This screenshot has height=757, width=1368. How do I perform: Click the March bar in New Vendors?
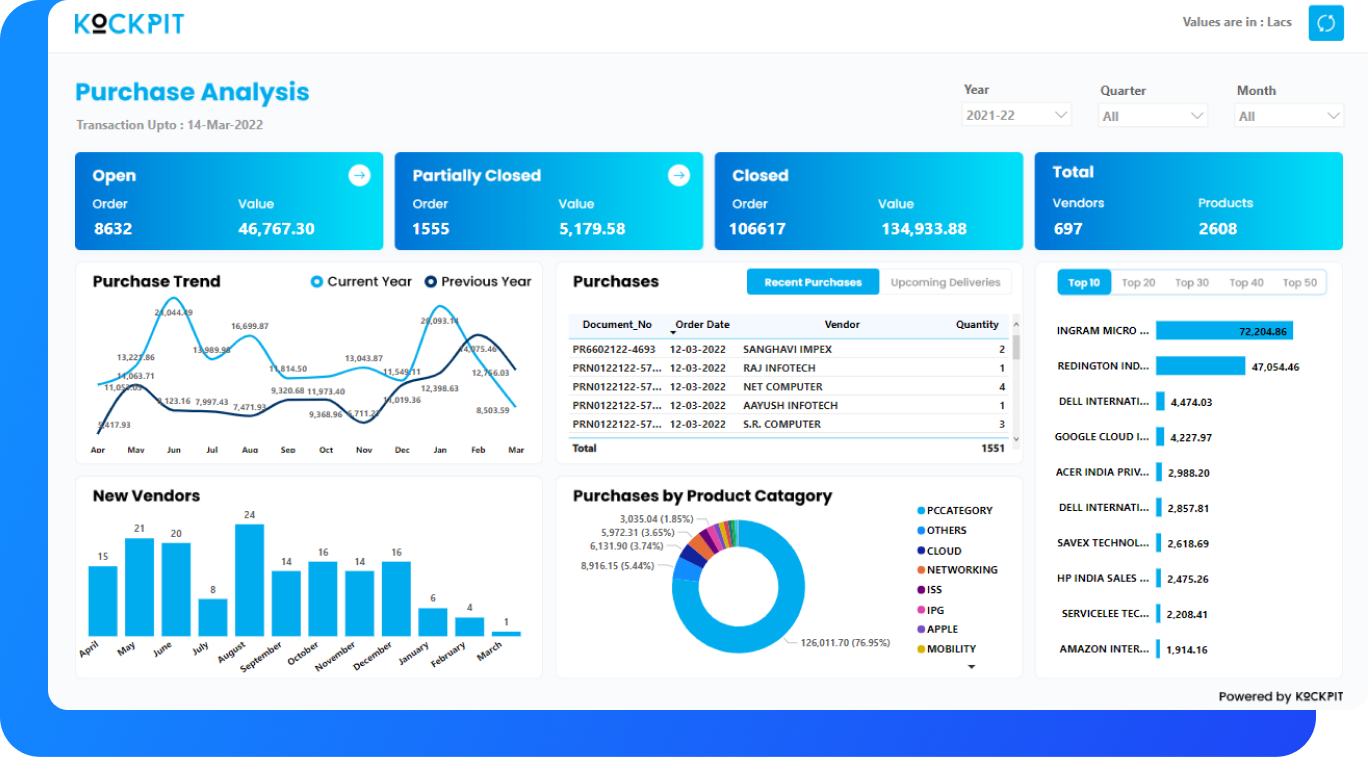506,634
